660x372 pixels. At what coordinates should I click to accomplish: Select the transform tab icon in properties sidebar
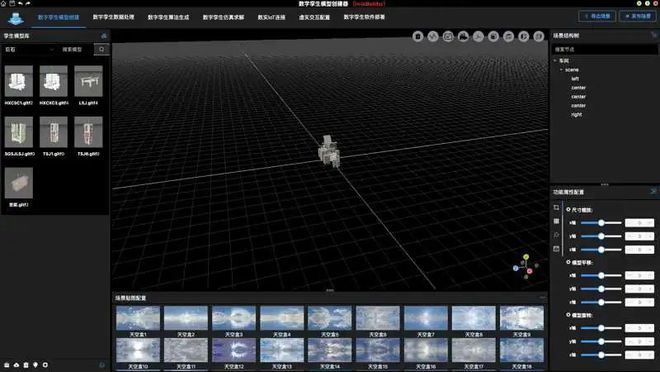(556, 207)
